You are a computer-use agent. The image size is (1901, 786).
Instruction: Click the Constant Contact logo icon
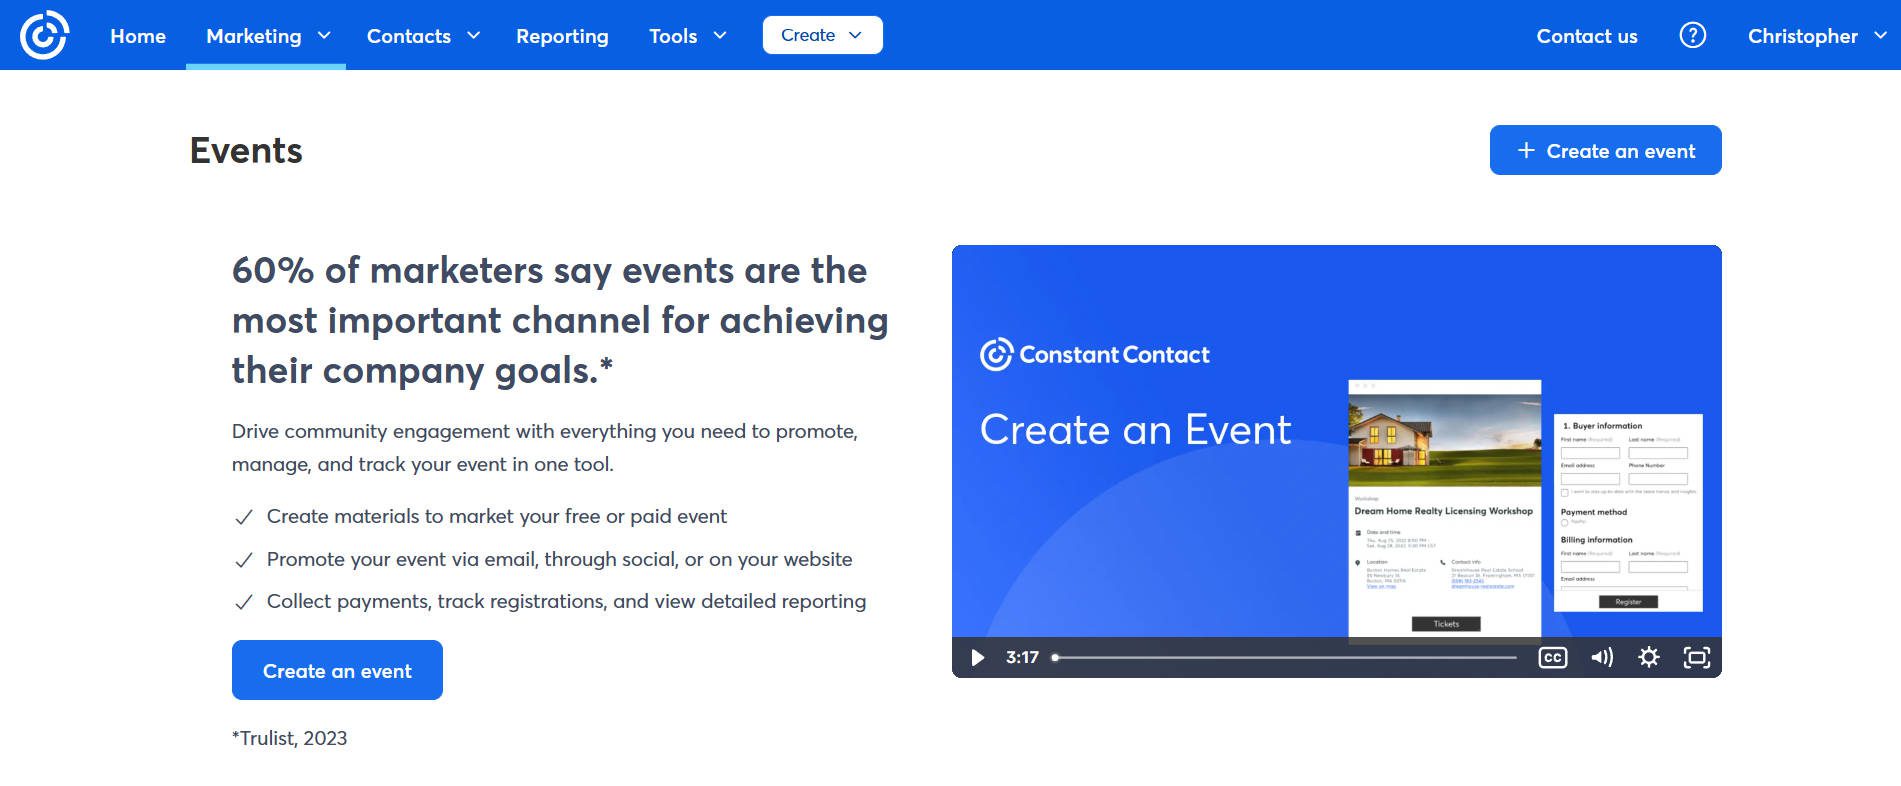pyautogui.click(x=44, y=35)
